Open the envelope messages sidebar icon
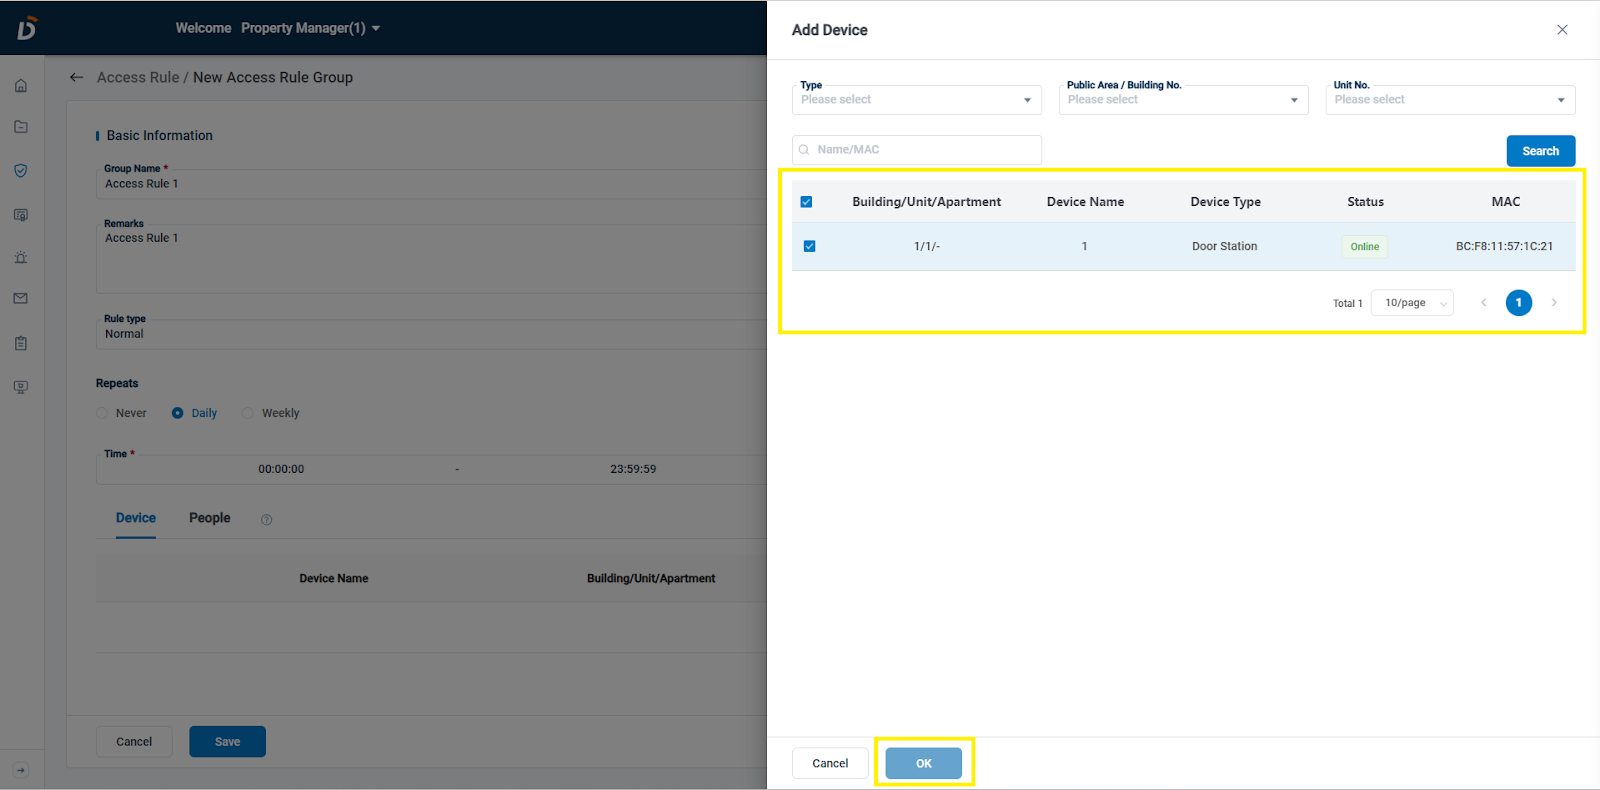The image size is (1600, 790). [21, 299]
